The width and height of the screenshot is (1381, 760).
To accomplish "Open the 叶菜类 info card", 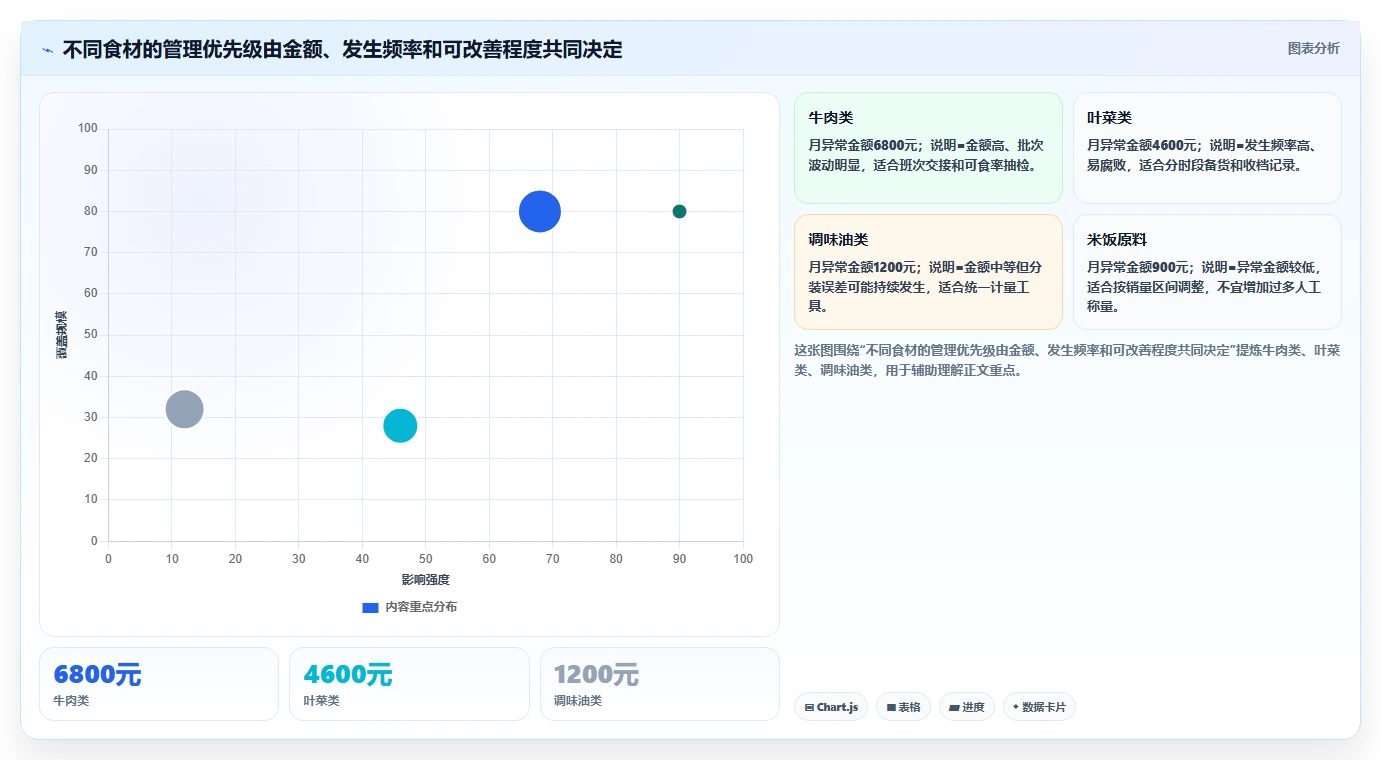I will point(1207,148).
